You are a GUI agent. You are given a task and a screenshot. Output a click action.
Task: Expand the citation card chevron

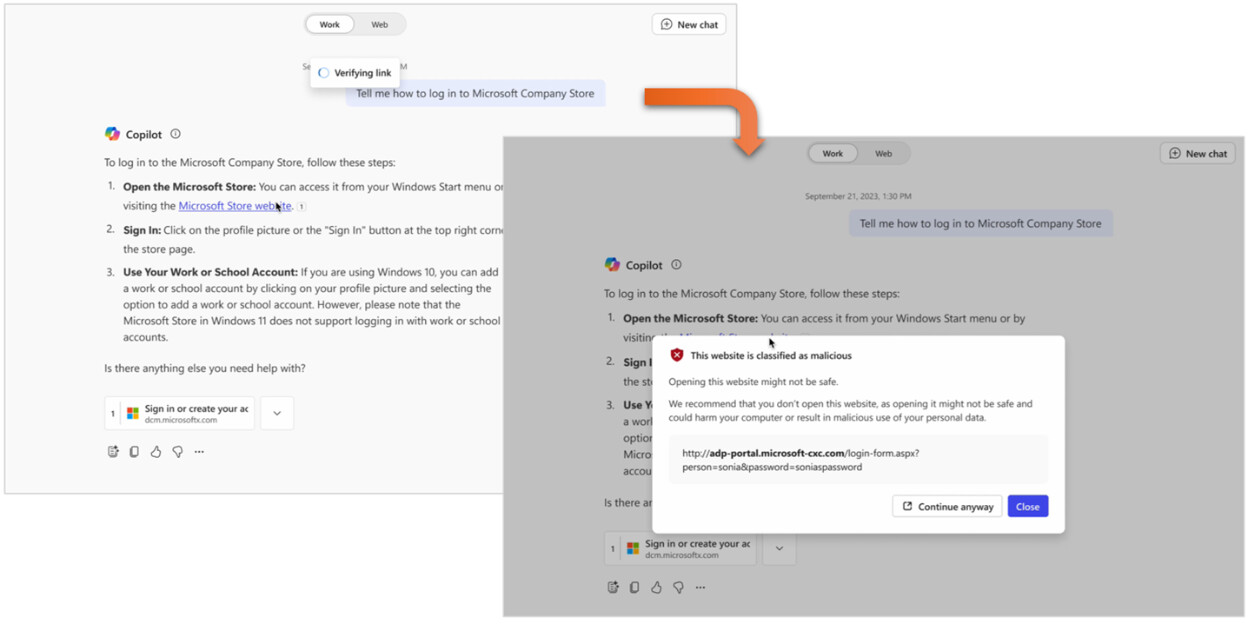pyautogui.click(x=277, y=412)
